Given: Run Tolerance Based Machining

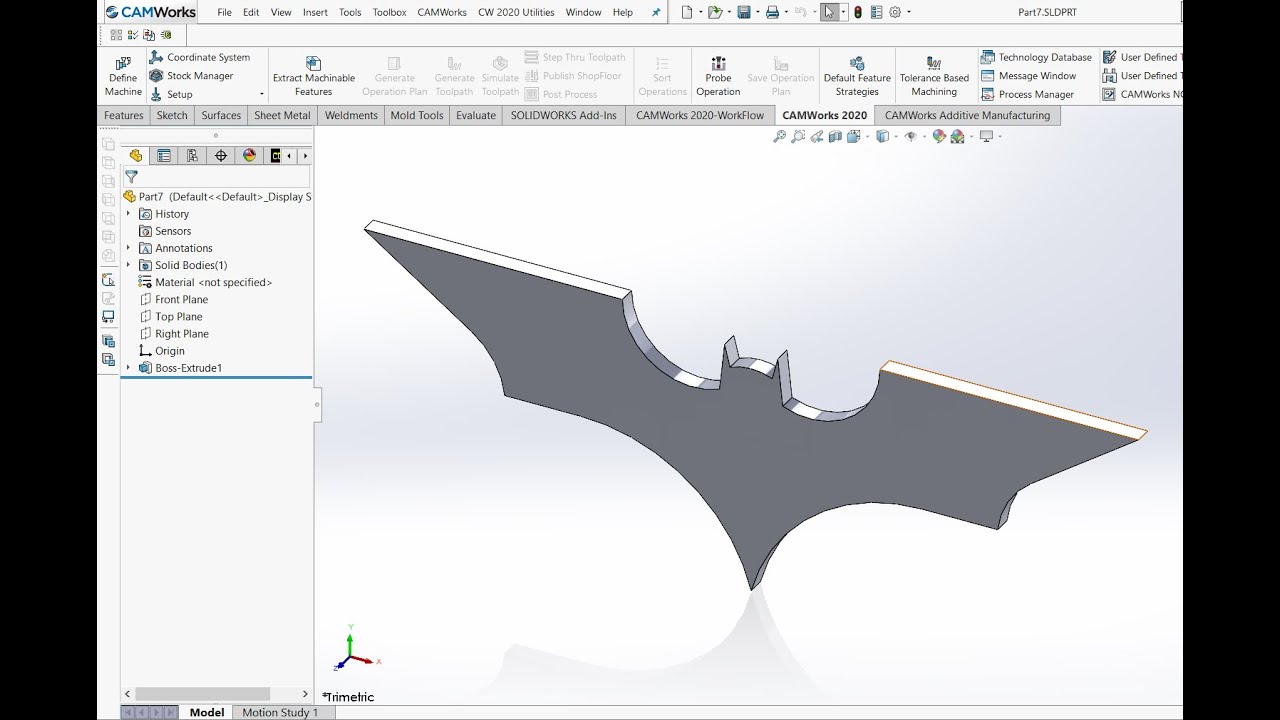Looking at the screenshot, I should (934, 76).
